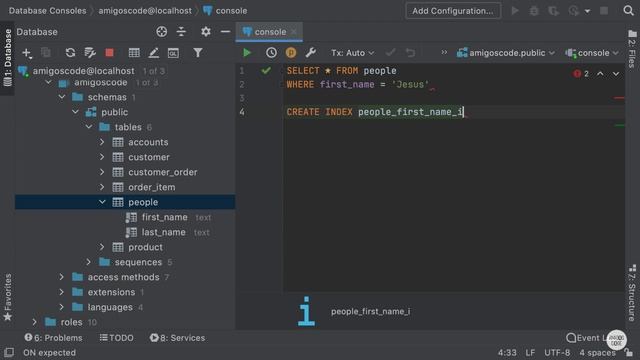Open console settings wrench icon
The height and width of the screenshot is (360, 640).
[x=311, y=53]
